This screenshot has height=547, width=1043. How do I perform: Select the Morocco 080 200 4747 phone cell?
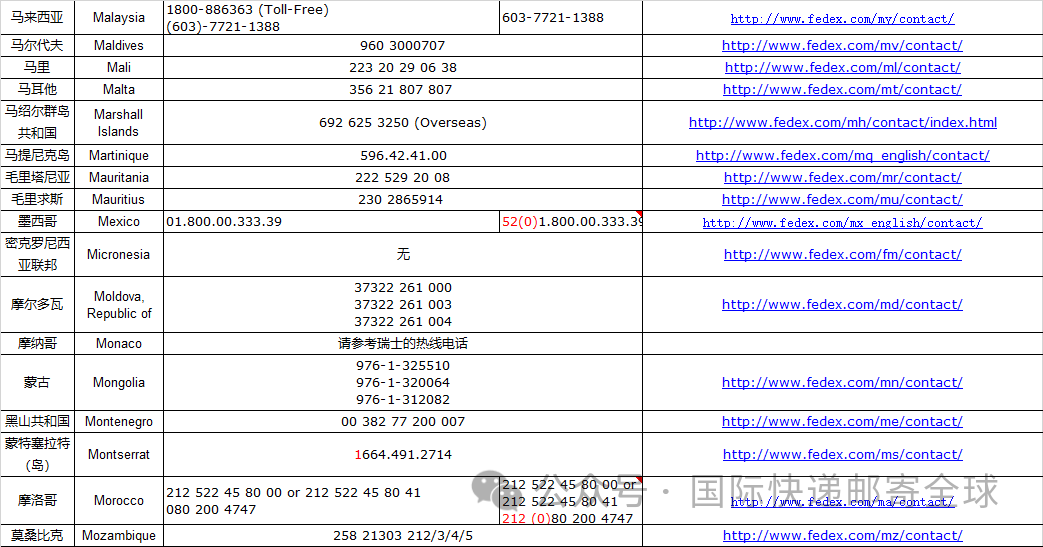(331, 500)
